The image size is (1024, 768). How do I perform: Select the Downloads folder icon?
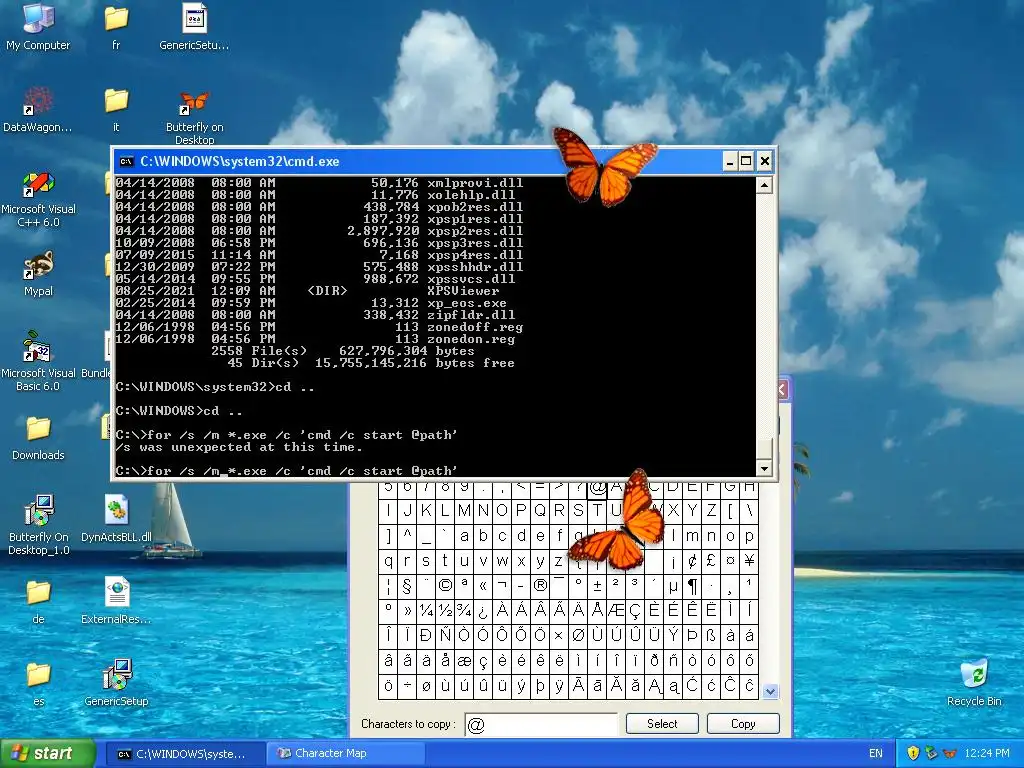pos(38,438)
